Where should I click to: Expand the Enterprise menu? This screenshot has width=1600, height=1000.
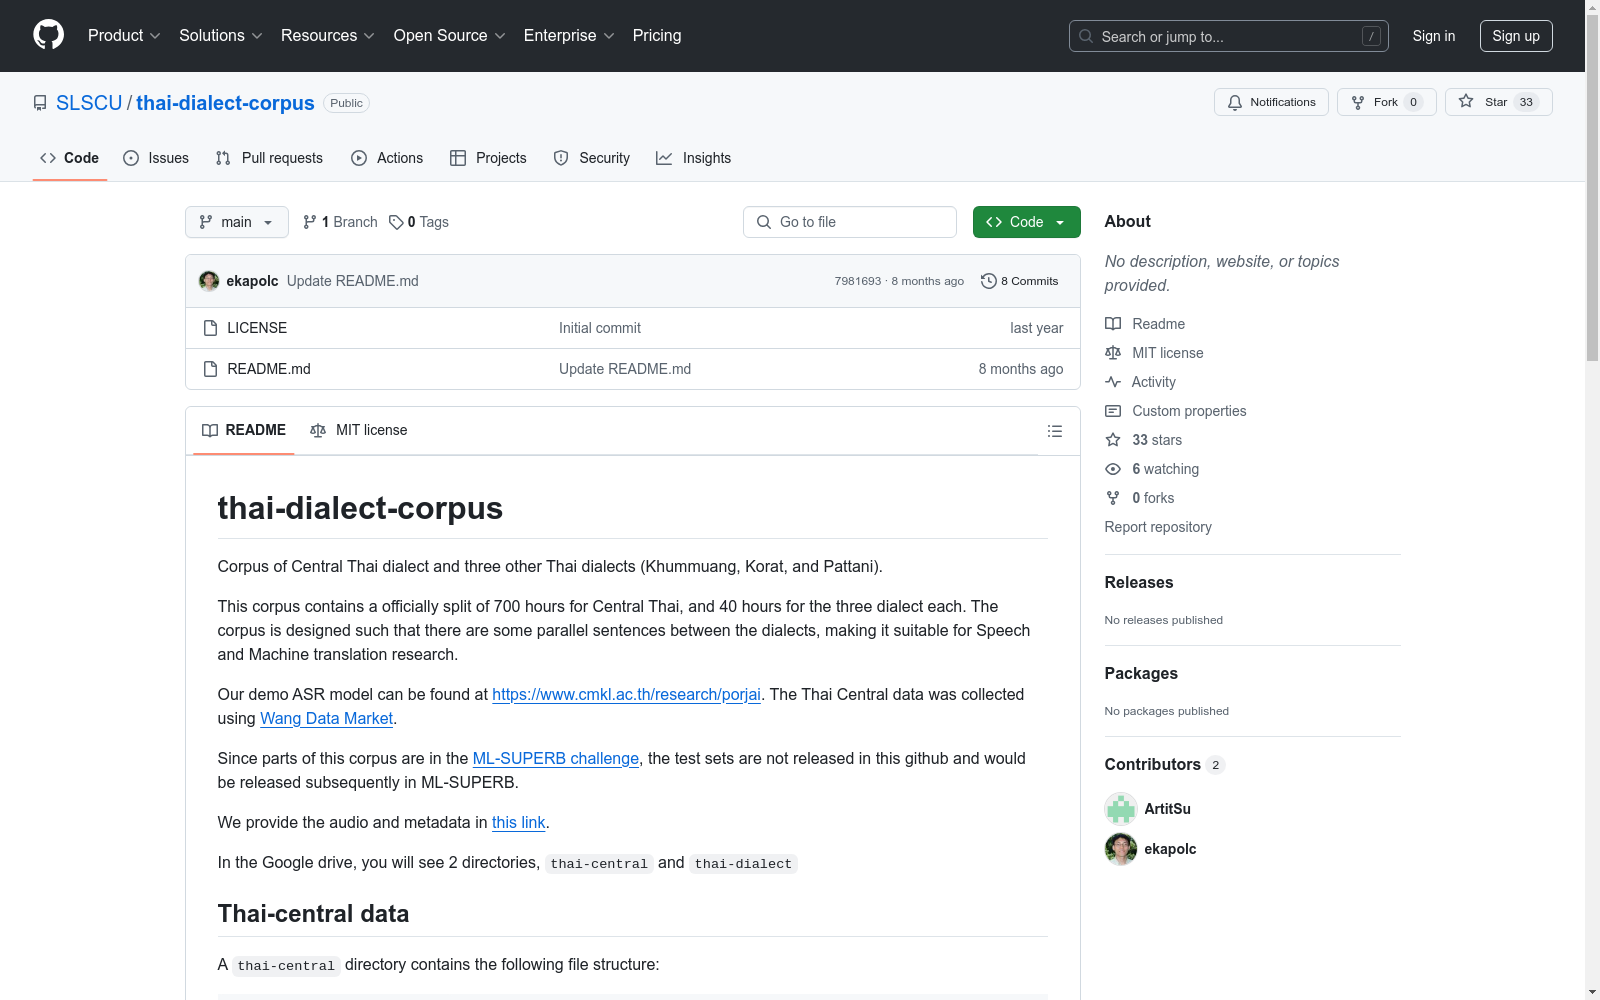tap(569, 36)
